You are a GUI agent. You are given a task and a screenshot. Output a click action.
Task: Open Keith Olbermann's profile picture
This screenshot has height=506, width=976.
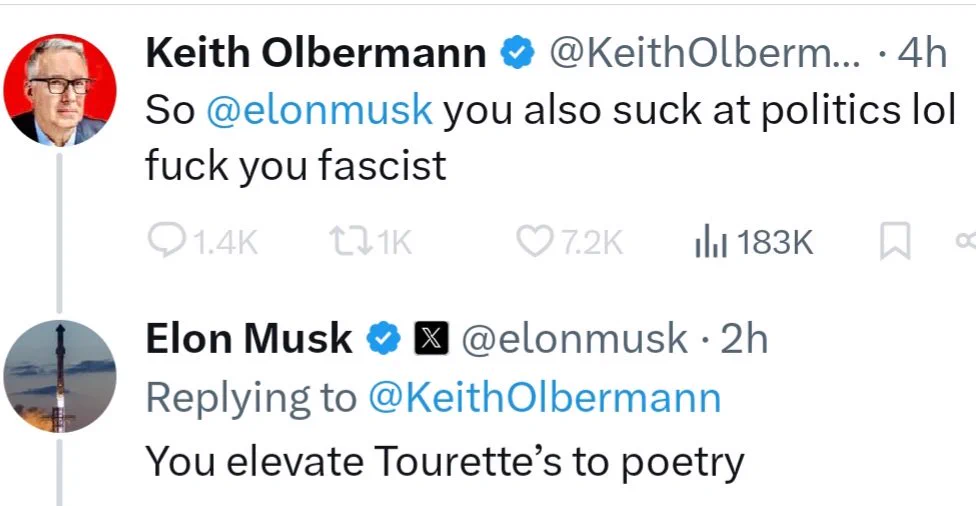point(60,90)
